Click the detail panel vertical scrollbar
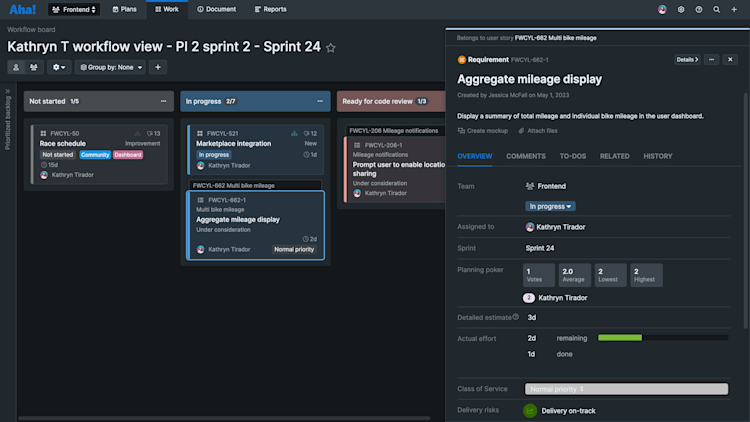The width and height of the screenshot is (750, 422). point(746,211)
